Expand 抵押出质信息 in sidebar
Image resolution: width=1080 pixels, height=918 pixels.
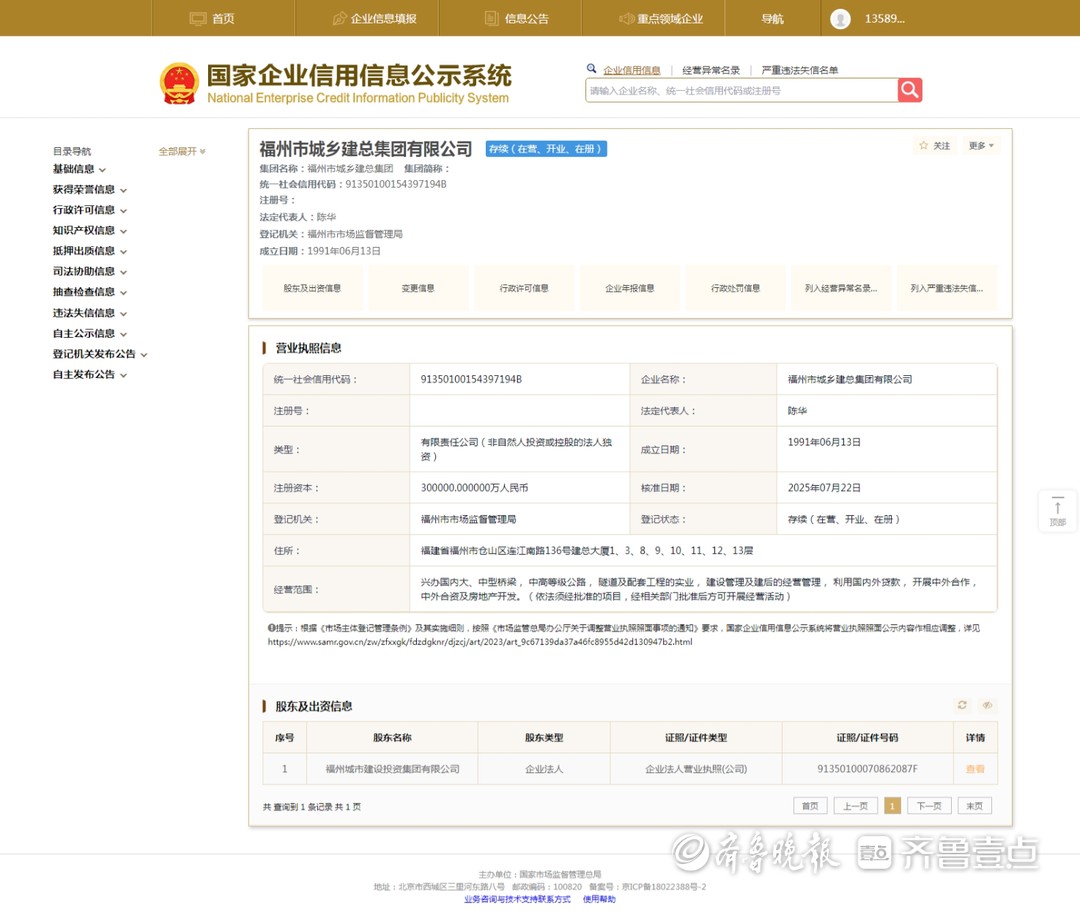tap(90, 251)
